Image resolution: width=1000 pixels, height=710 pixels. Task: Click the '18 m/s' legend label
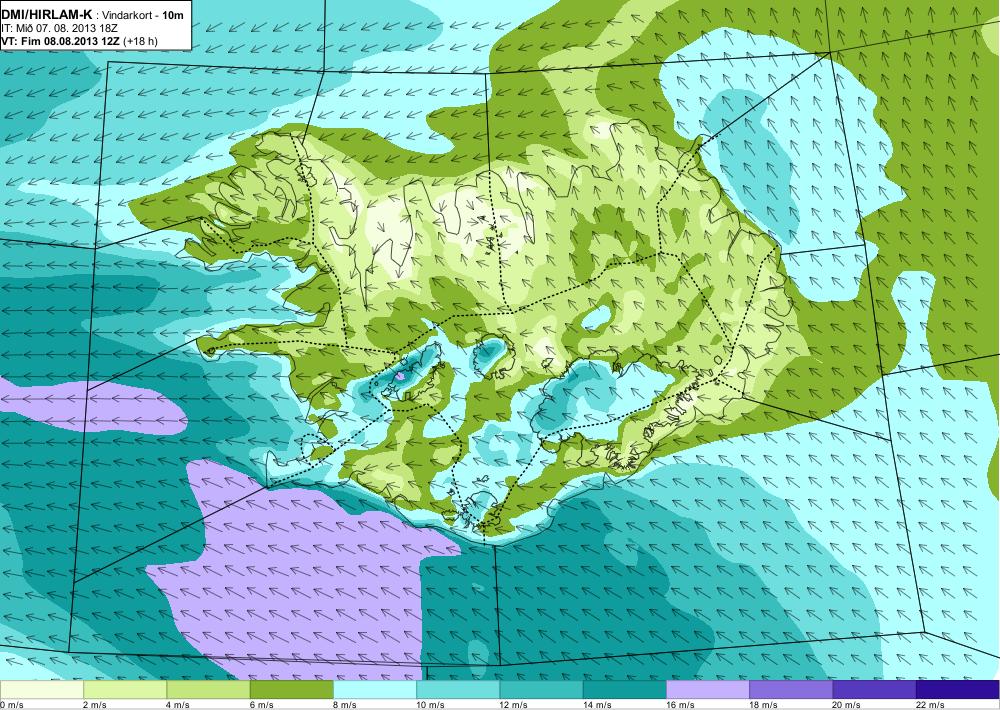point(763,705)
